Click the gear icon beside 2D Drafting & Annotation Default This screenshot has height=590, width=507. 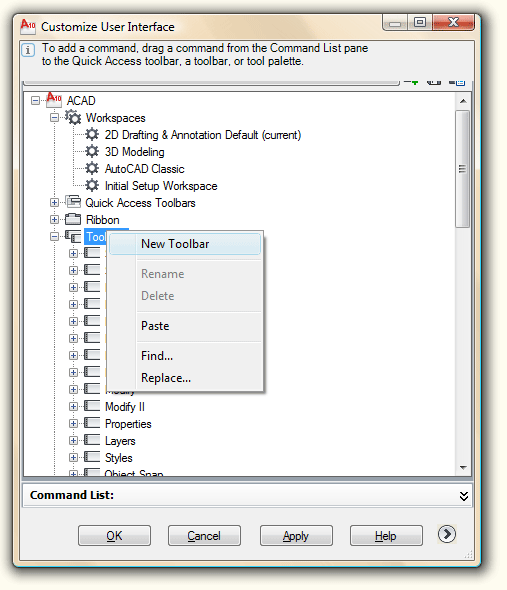coord(92,134)
